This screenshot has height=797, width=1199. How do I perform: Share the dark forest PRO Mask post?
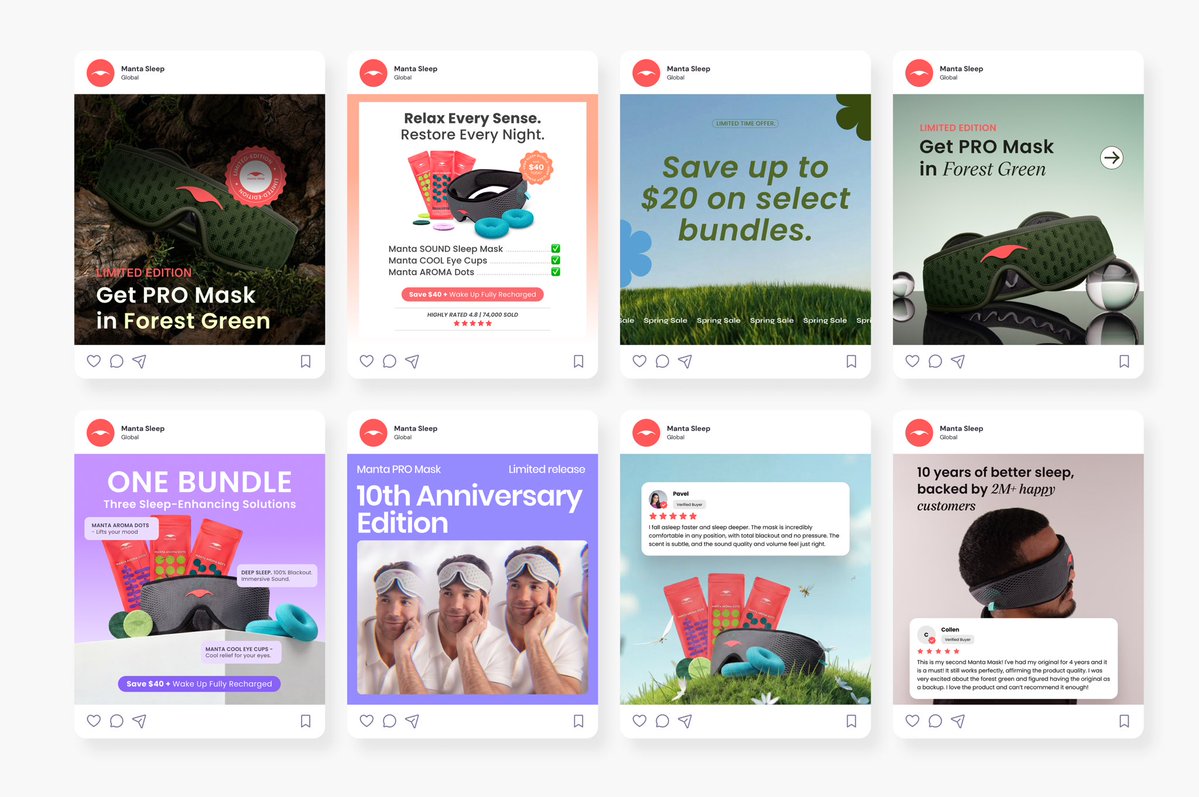click(x=139, y=361)
